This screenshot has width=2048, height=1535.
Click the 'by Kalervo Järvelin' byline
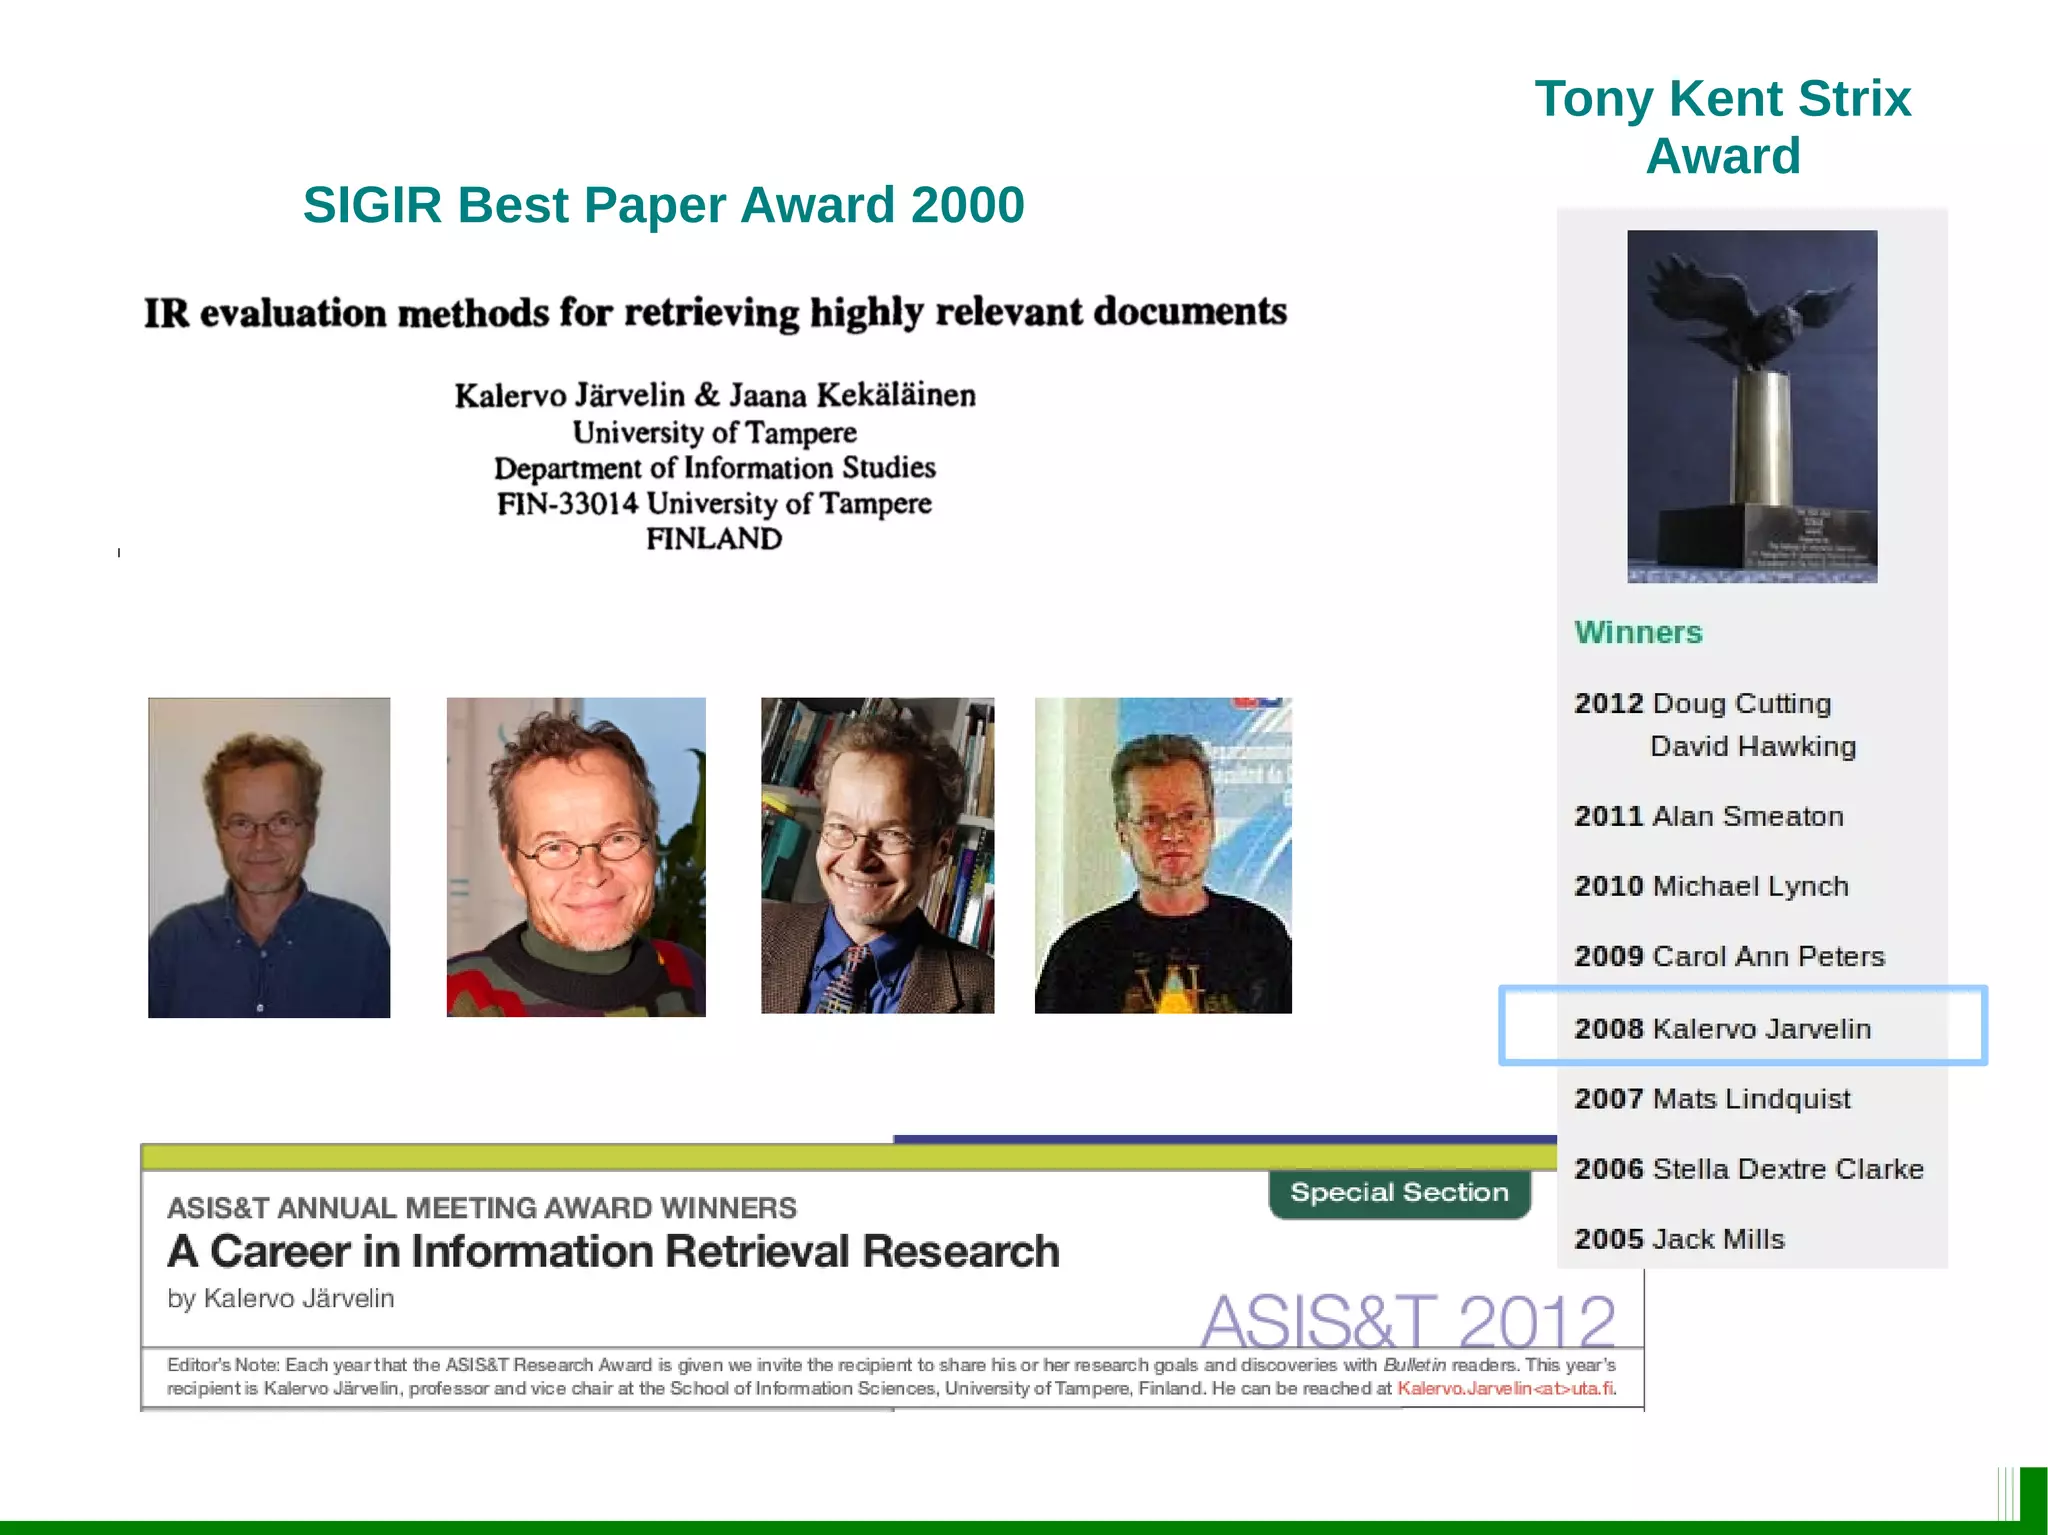point(281,1298)
